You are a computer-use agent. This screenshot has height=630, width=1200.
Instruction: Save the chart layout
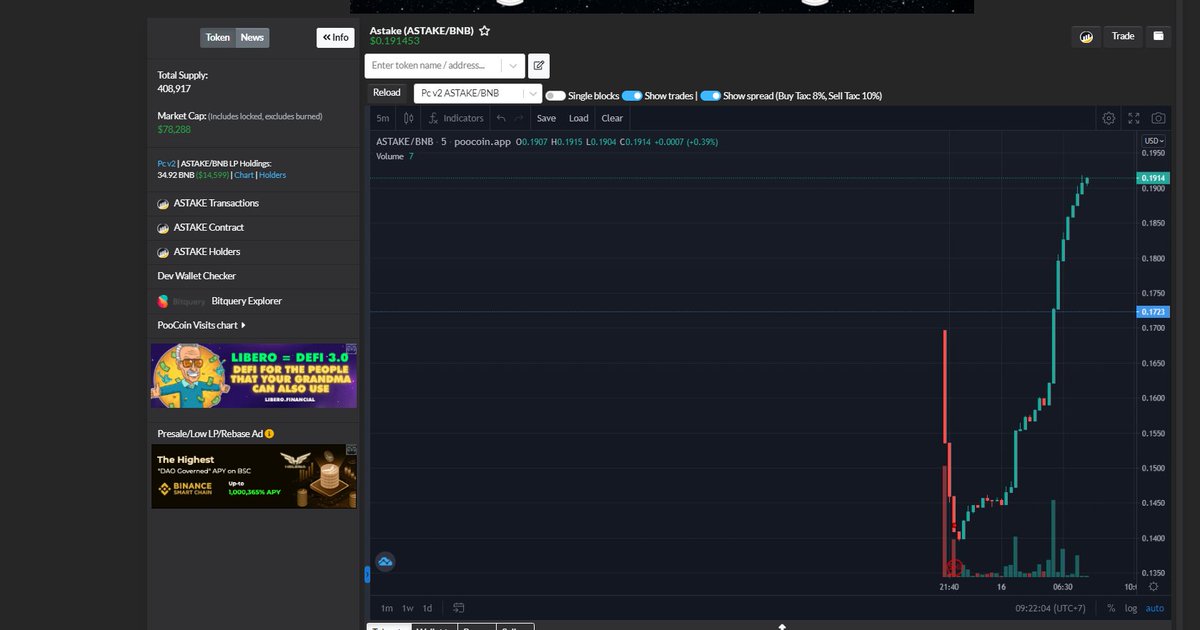coord(546,118)
